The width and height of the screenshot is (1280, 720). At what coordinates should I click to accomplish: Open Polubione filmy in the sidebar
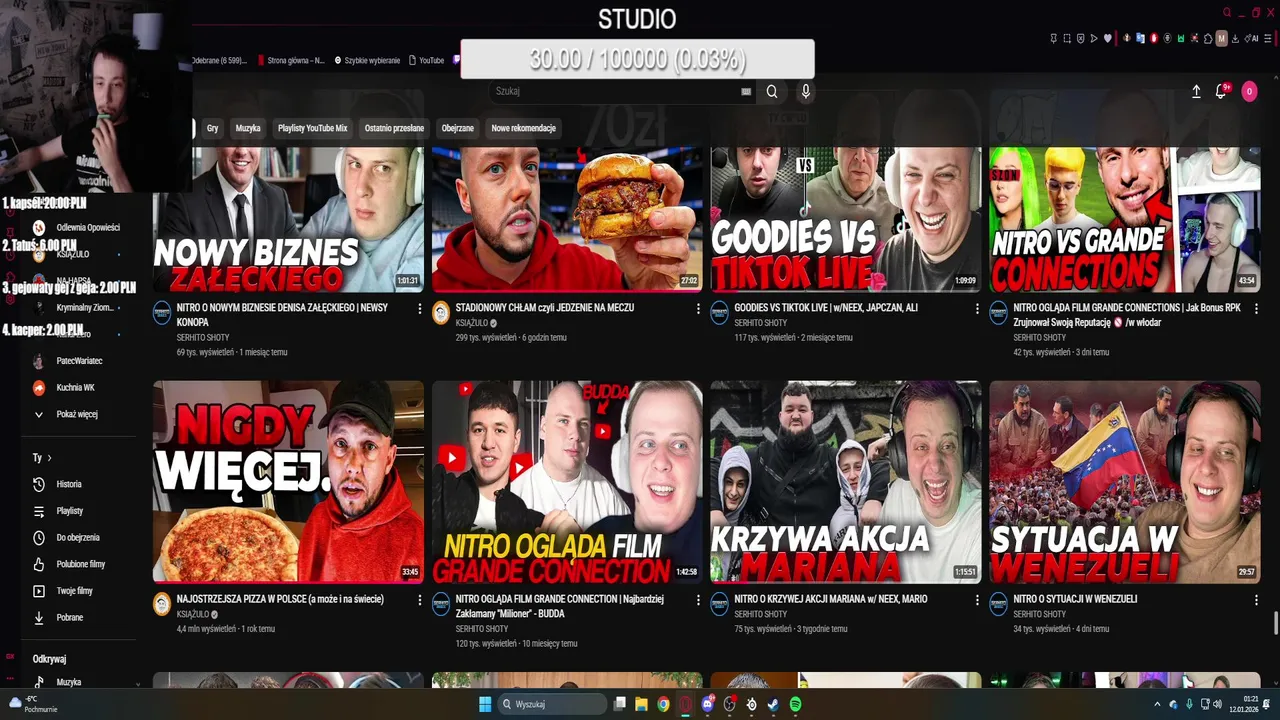[80, 564]
